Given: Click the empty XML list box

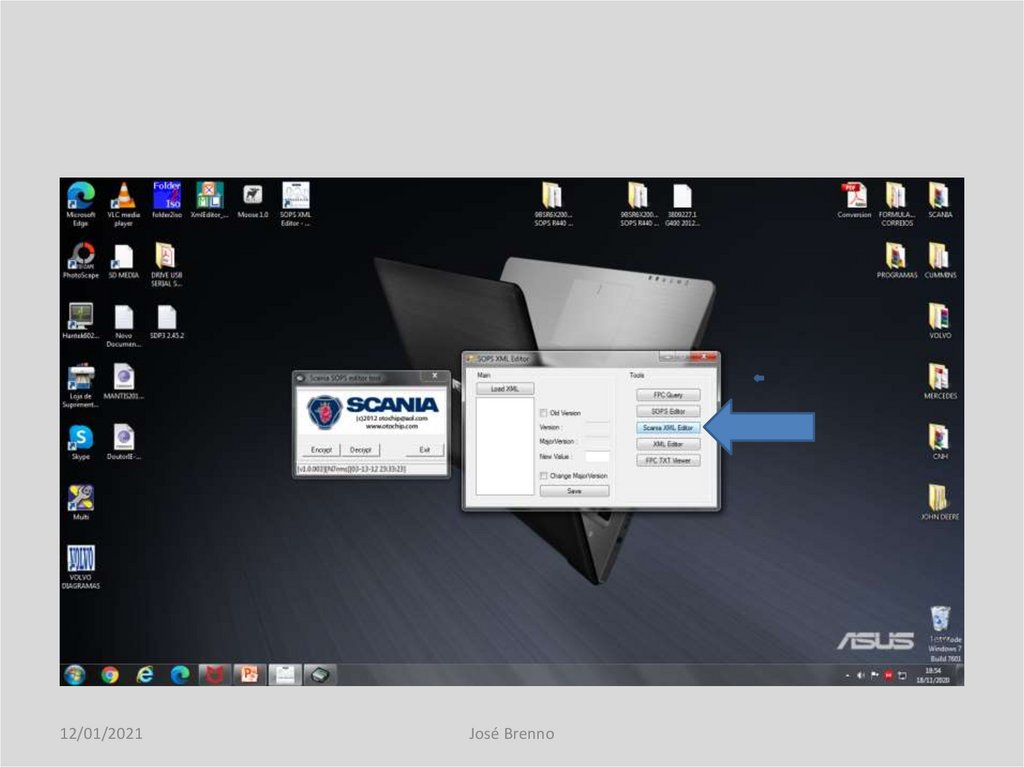Looking at the screenshot, I should 505,446.
